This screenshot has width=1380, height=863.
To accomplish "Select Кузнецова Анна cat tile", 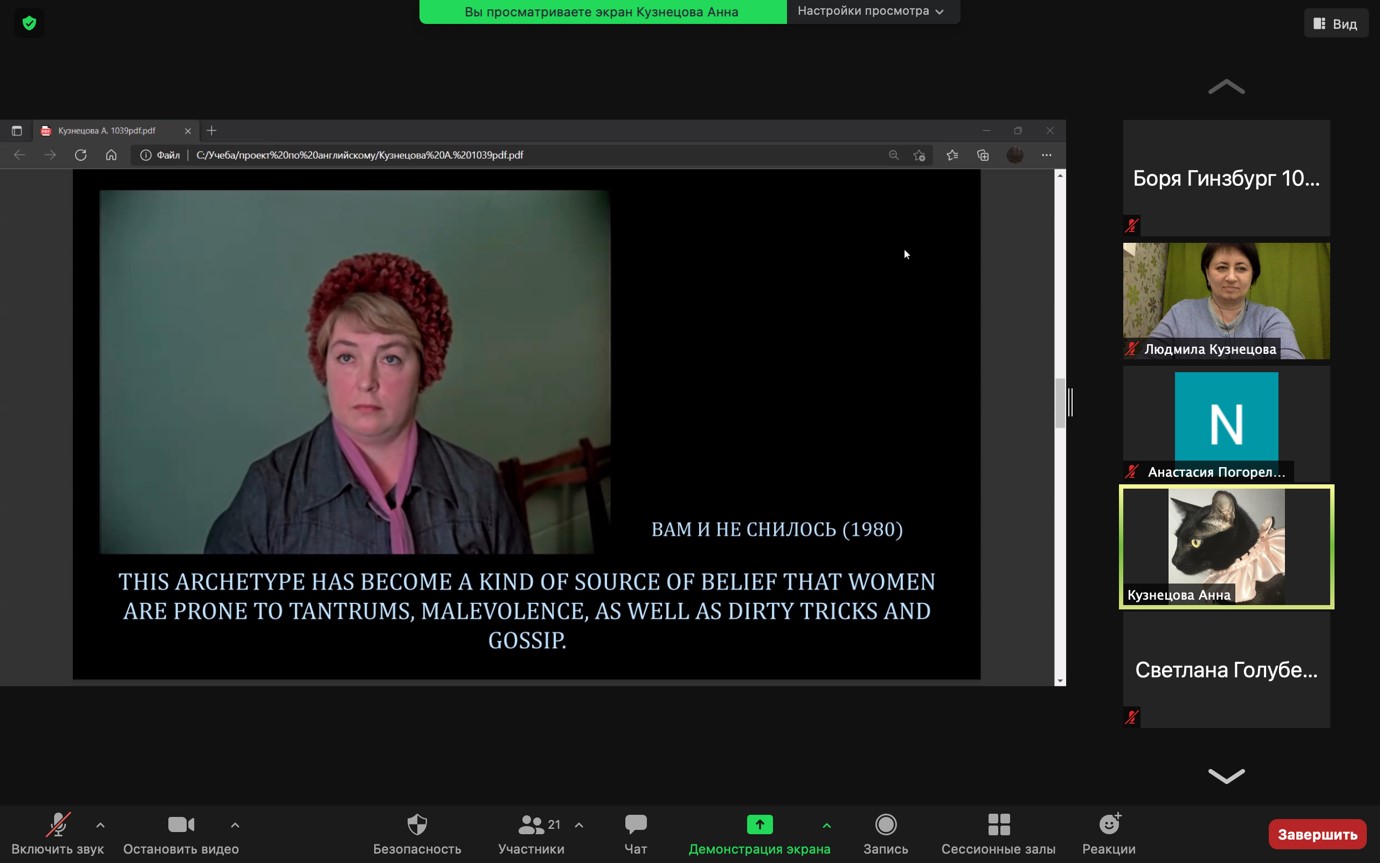I will pyautogui.click(x=1226, y=547).
